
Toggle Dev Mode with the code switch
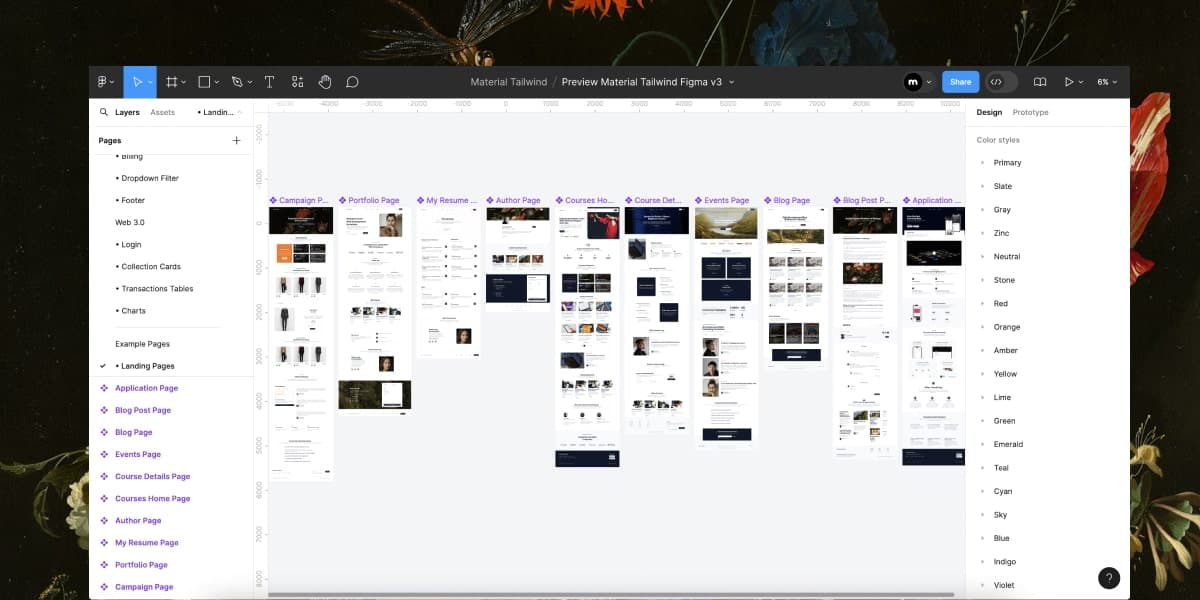(995, 81)
